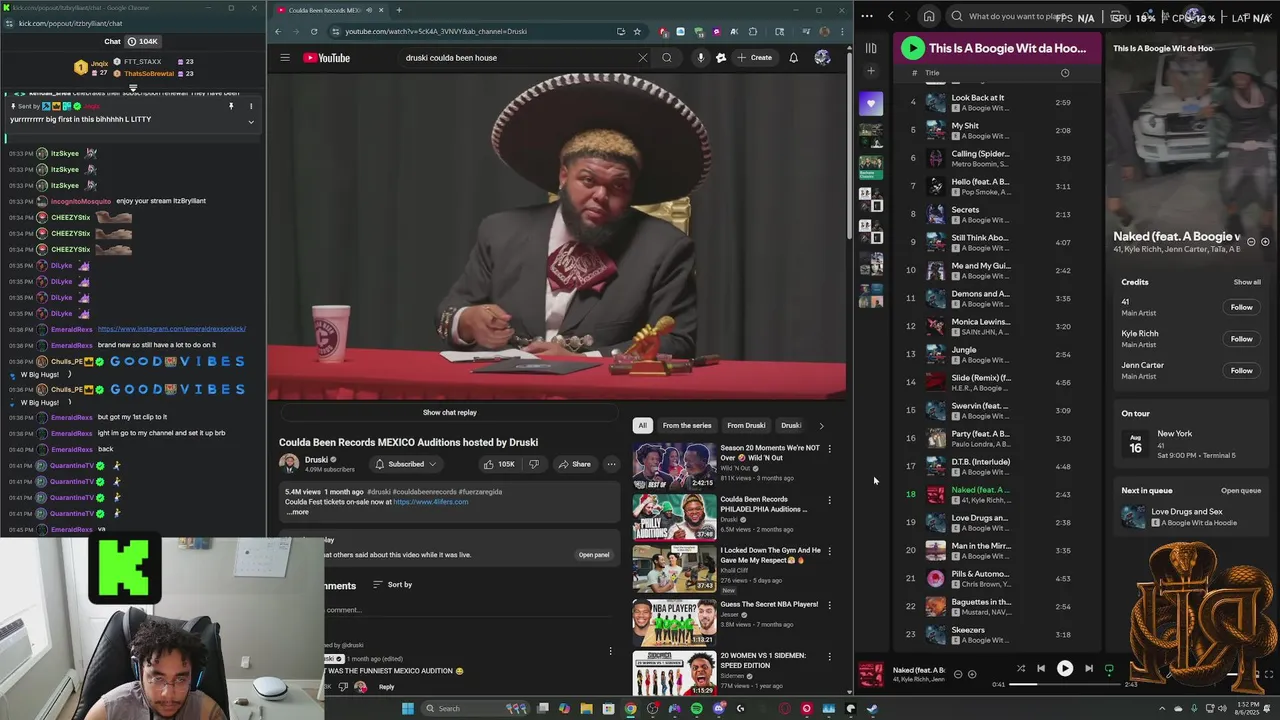Image resolution: width=1280 pixels, height=720 pixels.
Task: Open the Sort by comments dropdown
Action: pyautogui.click(x=392, y=584)
